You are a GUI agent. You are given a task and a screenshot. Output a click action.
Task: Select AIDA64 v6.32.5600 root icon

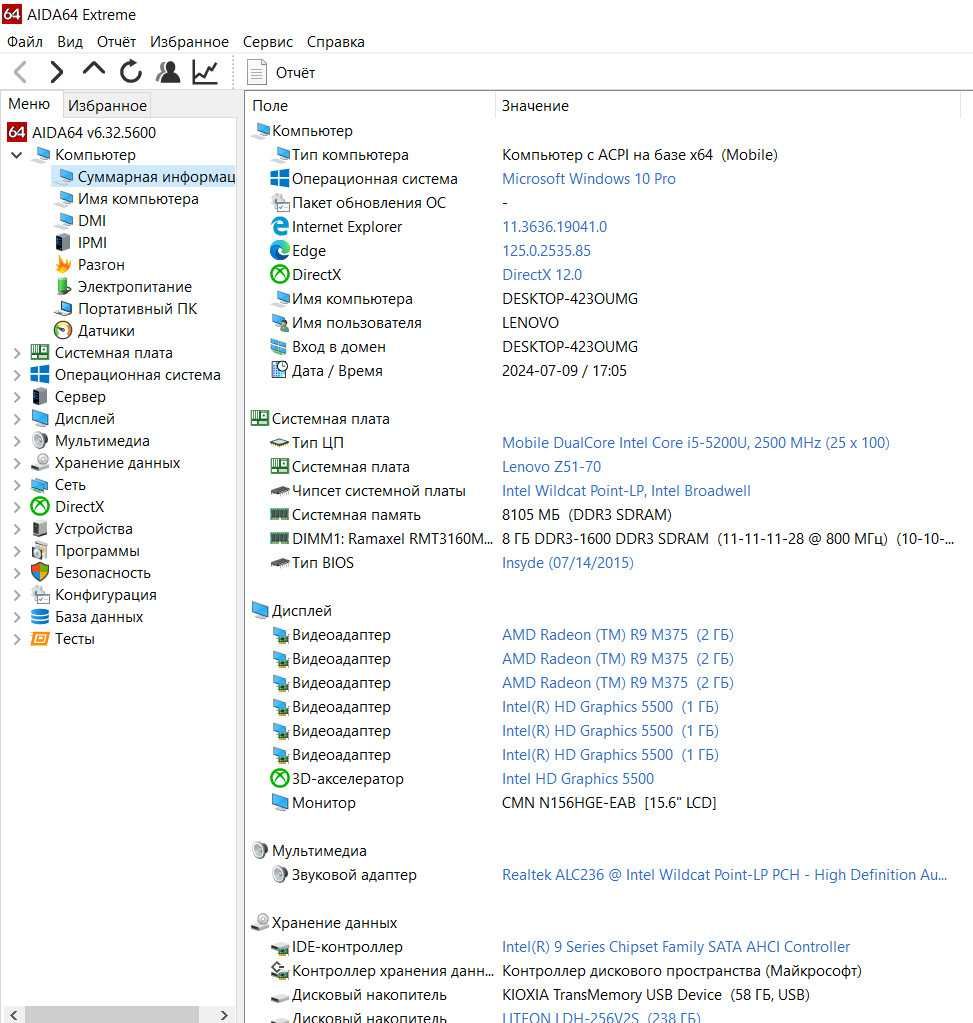click(16, 132)
